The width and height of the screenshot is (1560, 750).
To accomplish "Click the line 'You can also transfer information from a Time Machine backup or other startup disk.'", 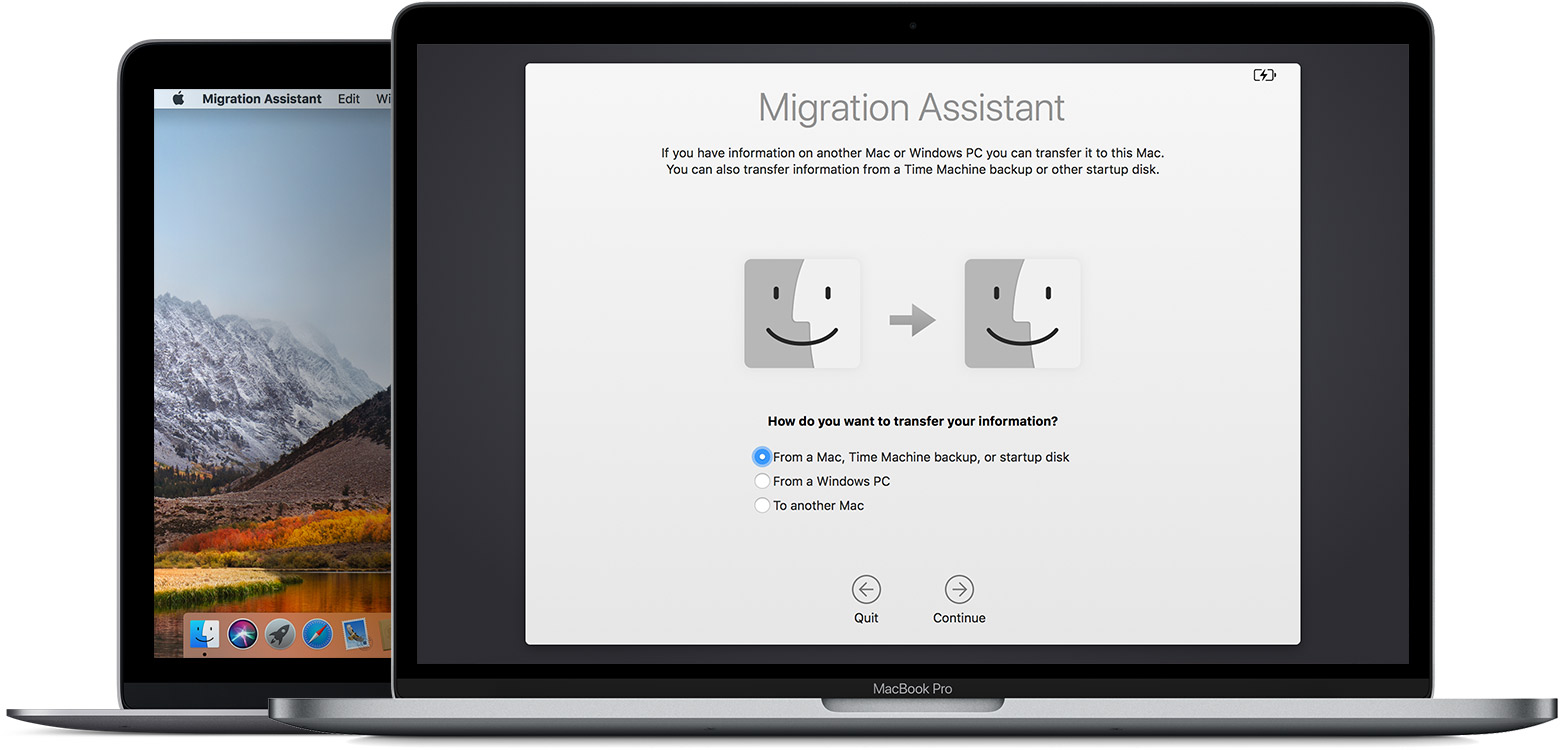I will (912, 169).
